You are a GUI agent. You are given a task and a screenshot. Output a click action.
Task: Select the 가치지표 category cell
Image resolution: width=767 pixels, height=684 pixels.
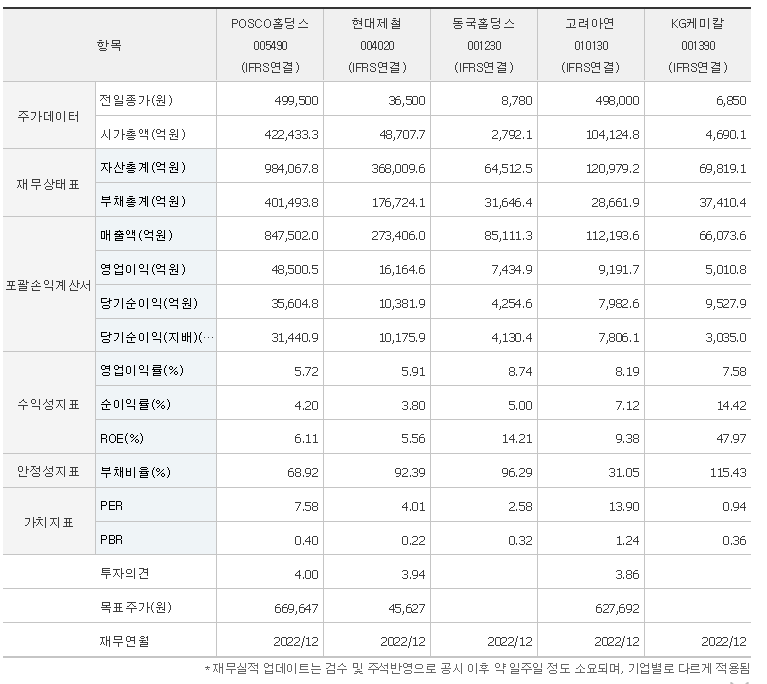pyautogui.click(x=48, y=522)
